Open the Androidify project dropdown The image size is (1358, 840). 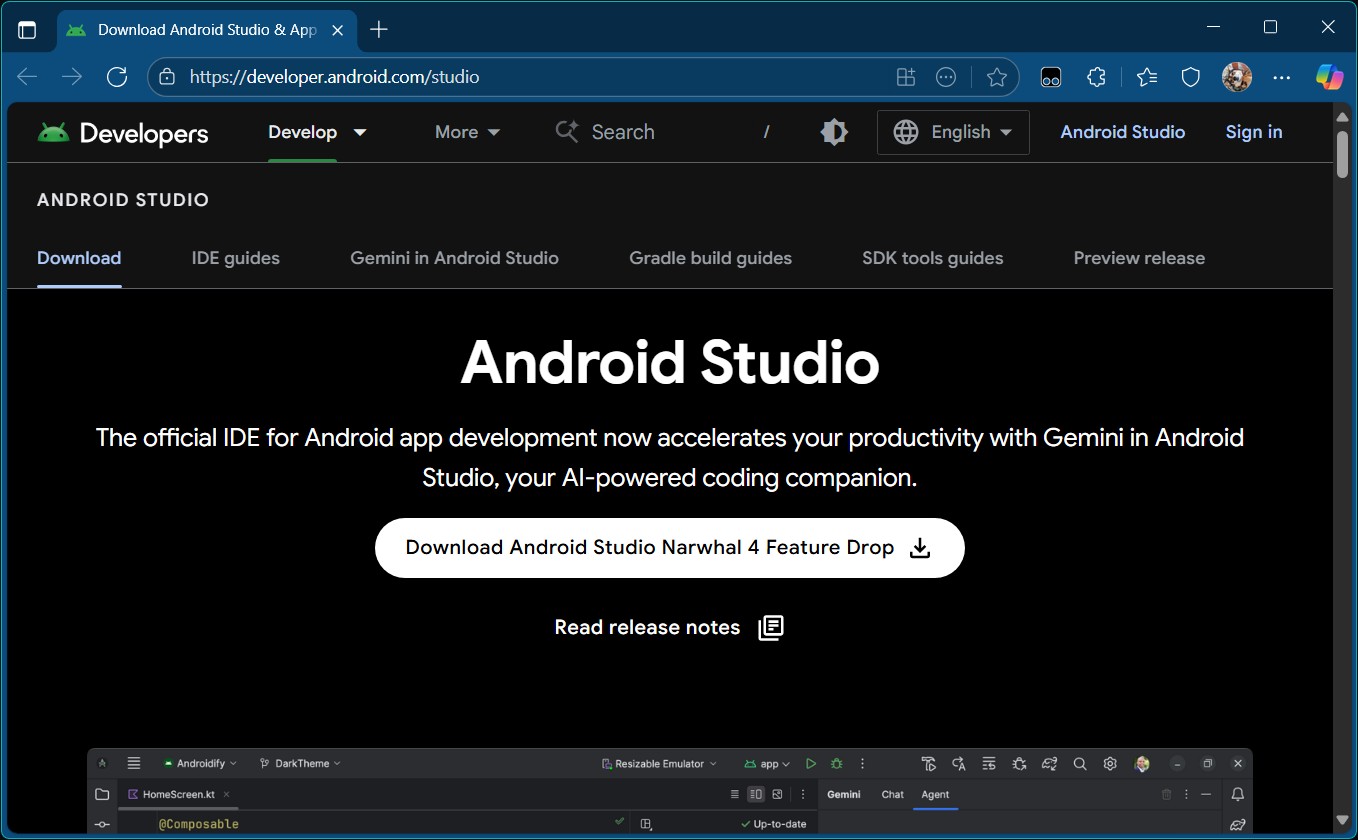point(200,763)
